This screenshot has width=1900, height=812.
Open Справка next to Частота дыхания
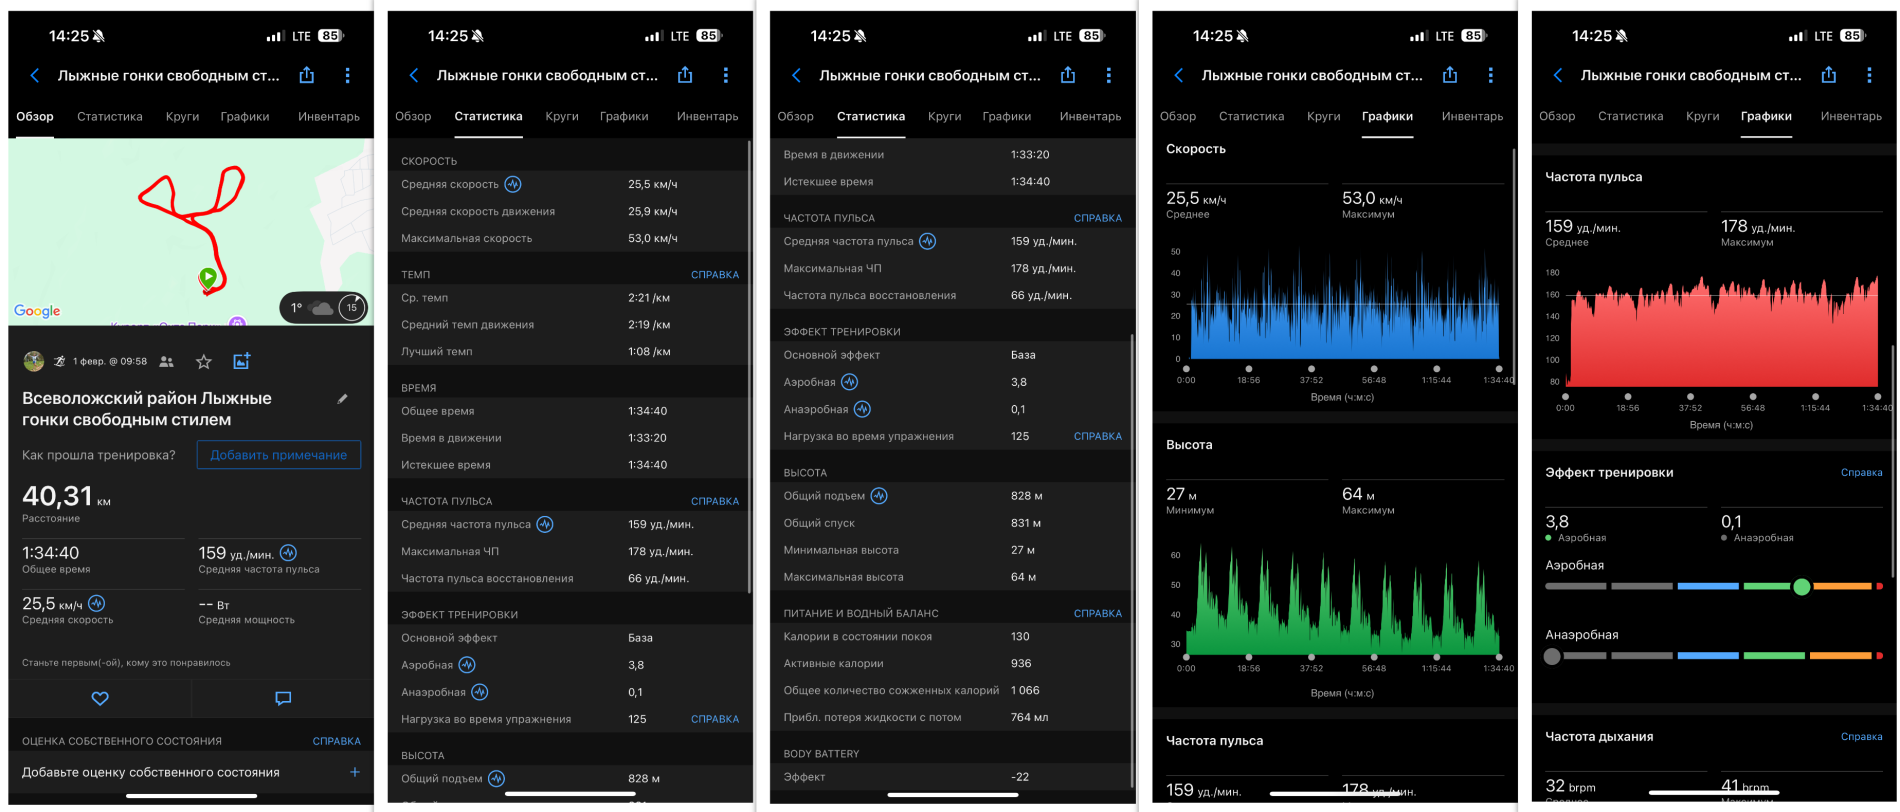coord(1861,736)
